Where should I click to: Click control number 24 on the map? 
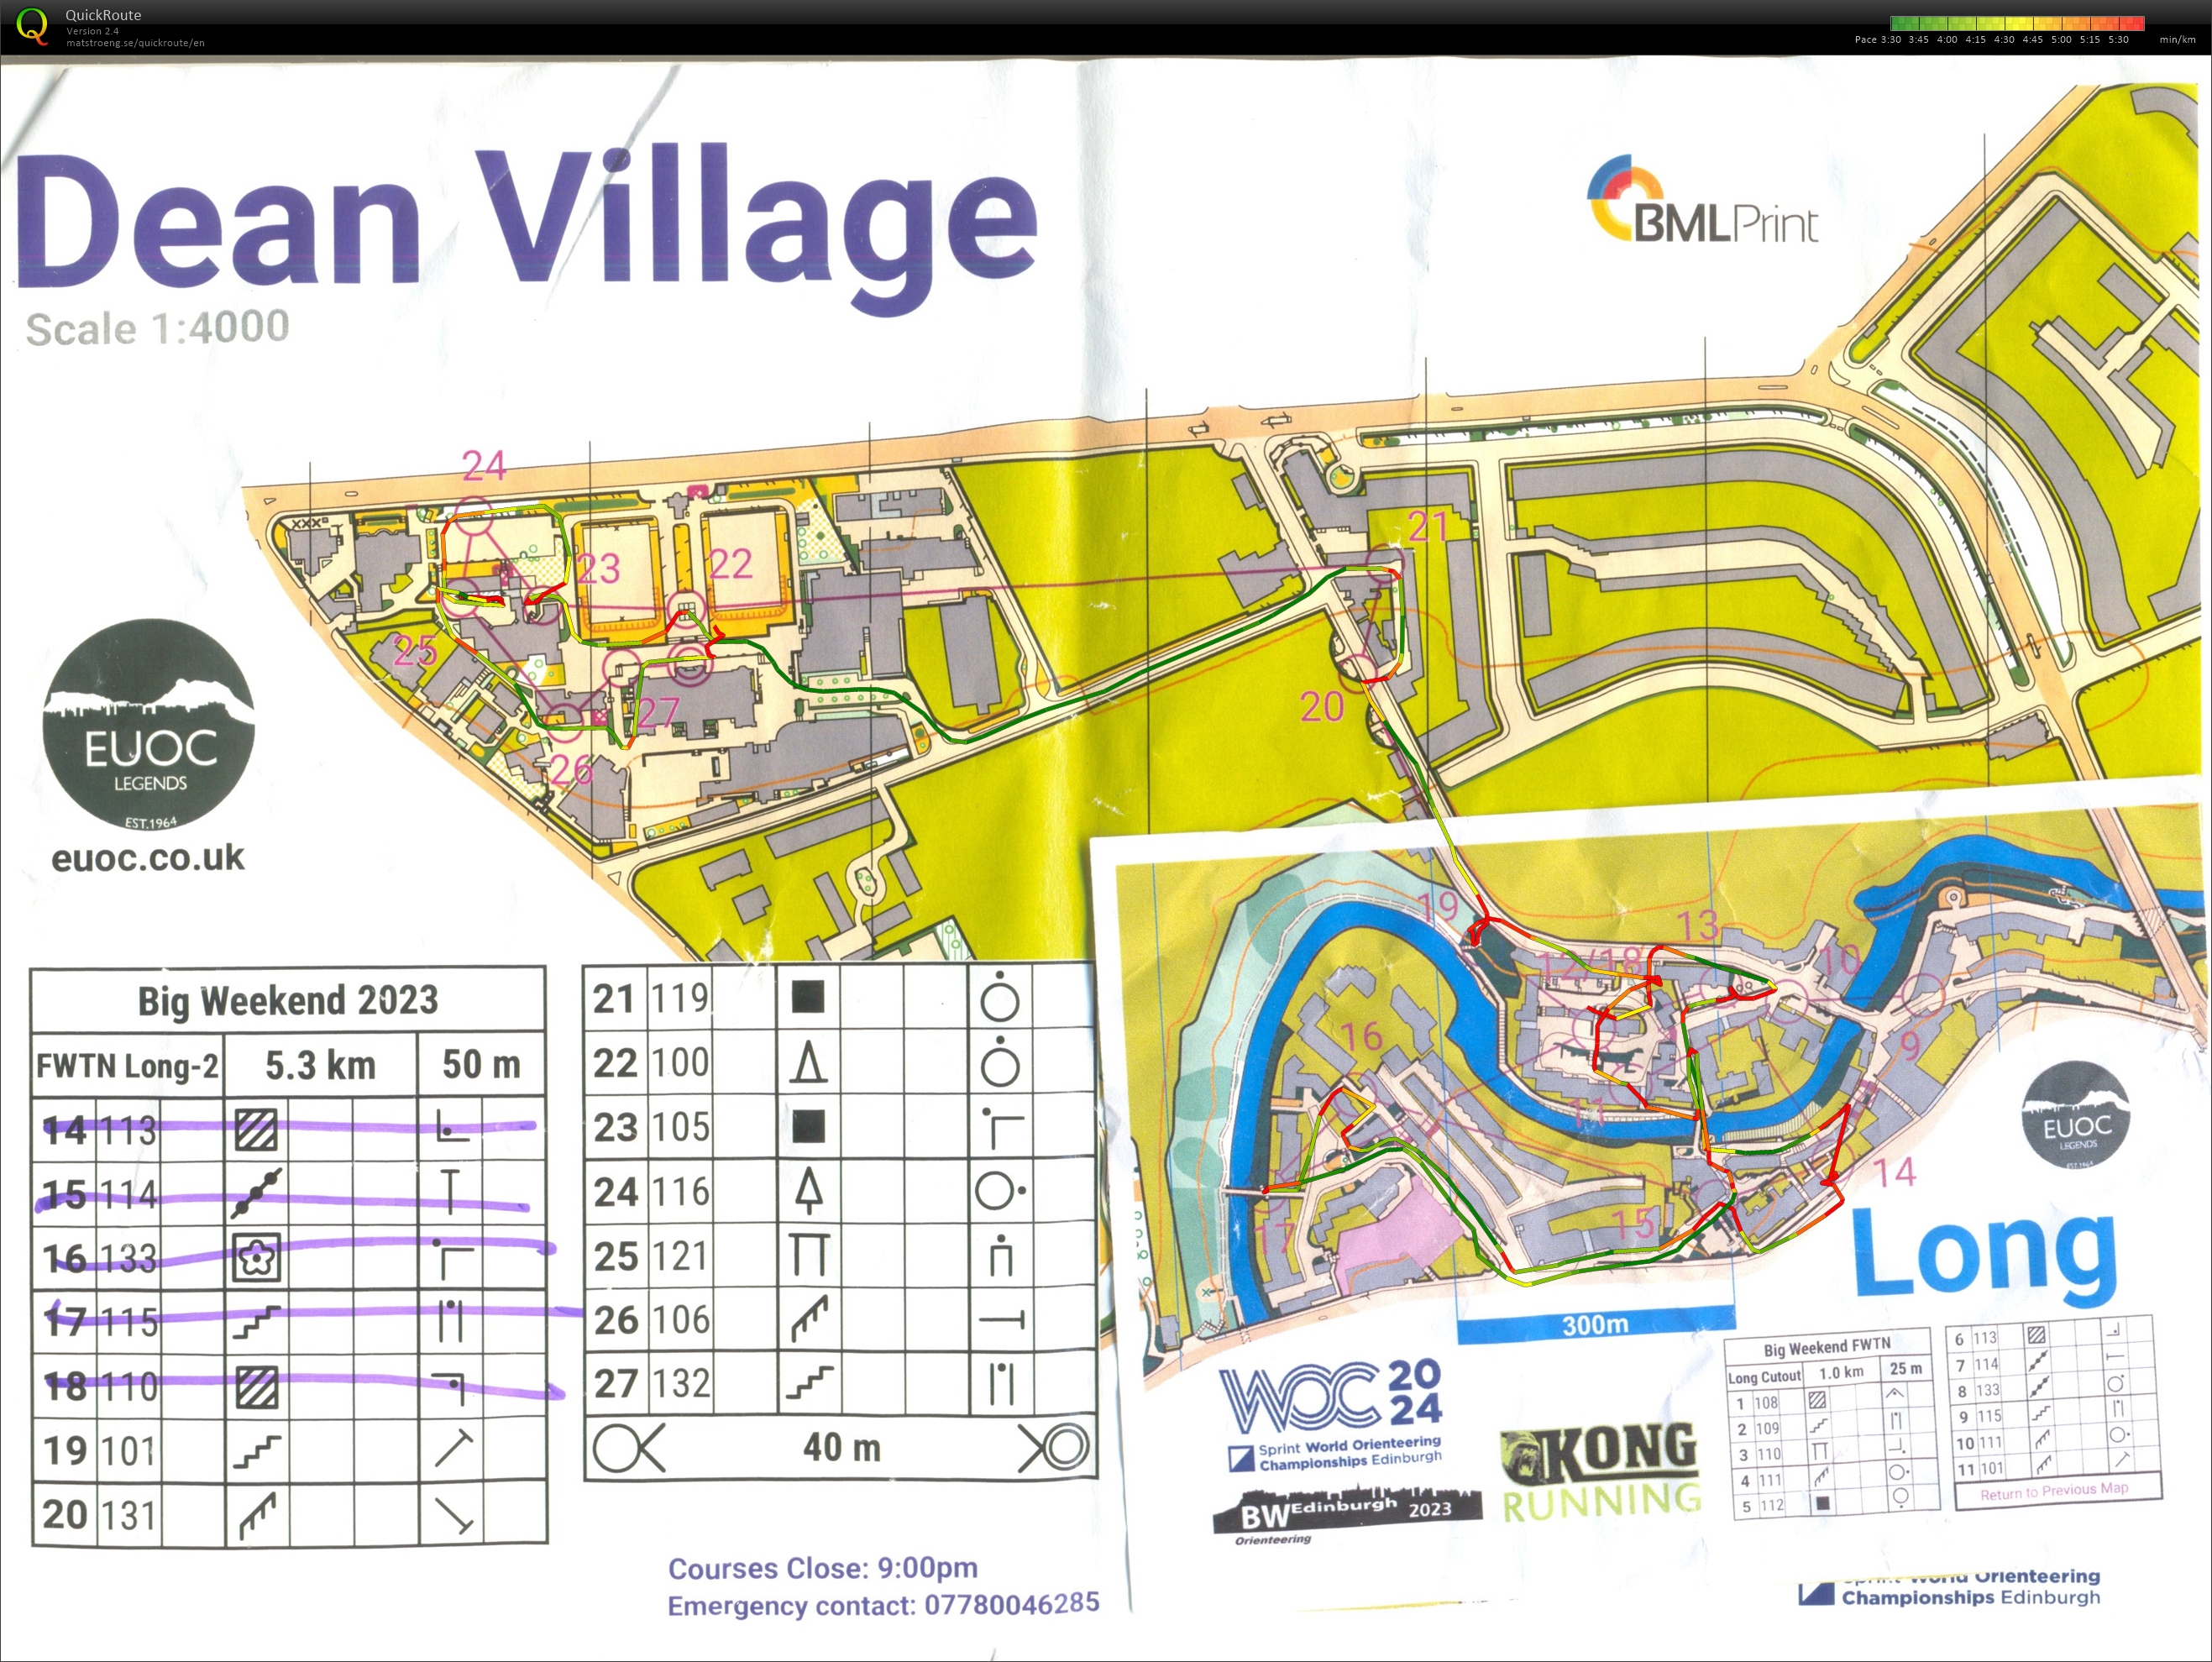click(x=484, y=466)
